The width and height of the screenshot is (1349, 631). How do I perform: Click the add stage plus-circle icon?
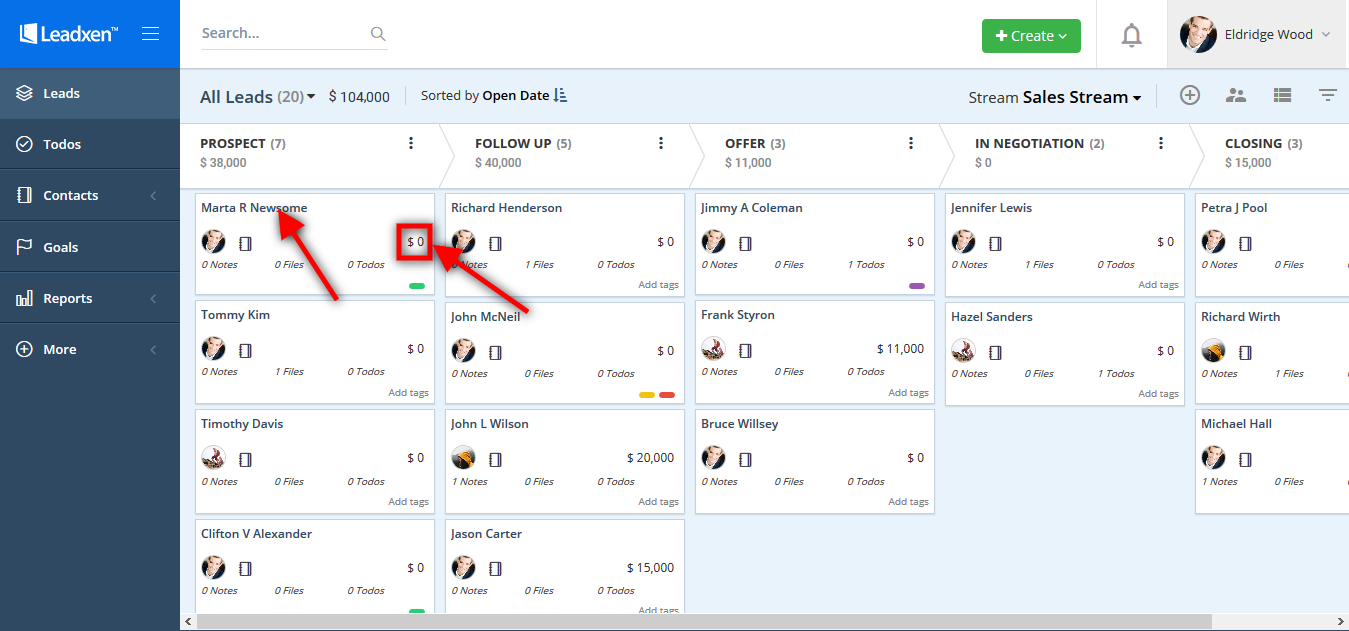[1189, 95]
